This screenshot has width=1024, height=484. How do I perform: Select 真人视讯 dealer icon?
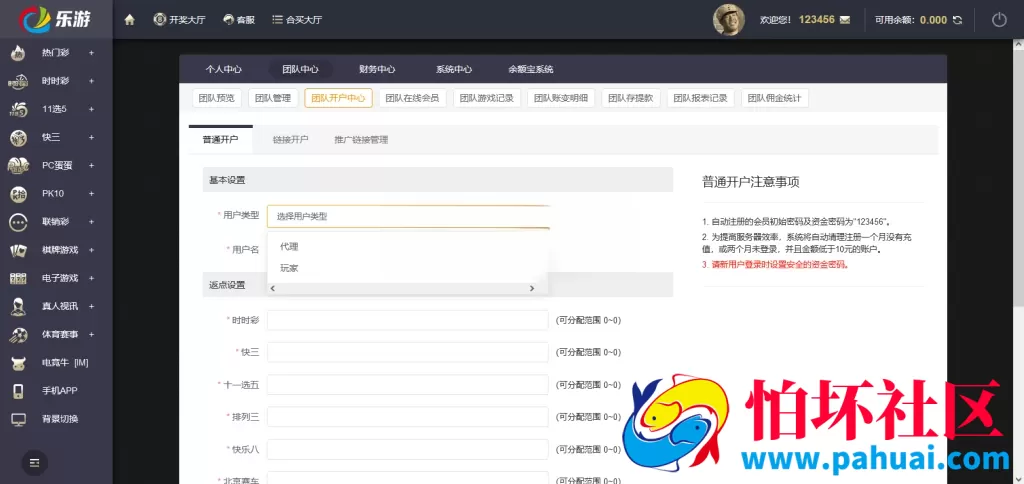point(18,306)
